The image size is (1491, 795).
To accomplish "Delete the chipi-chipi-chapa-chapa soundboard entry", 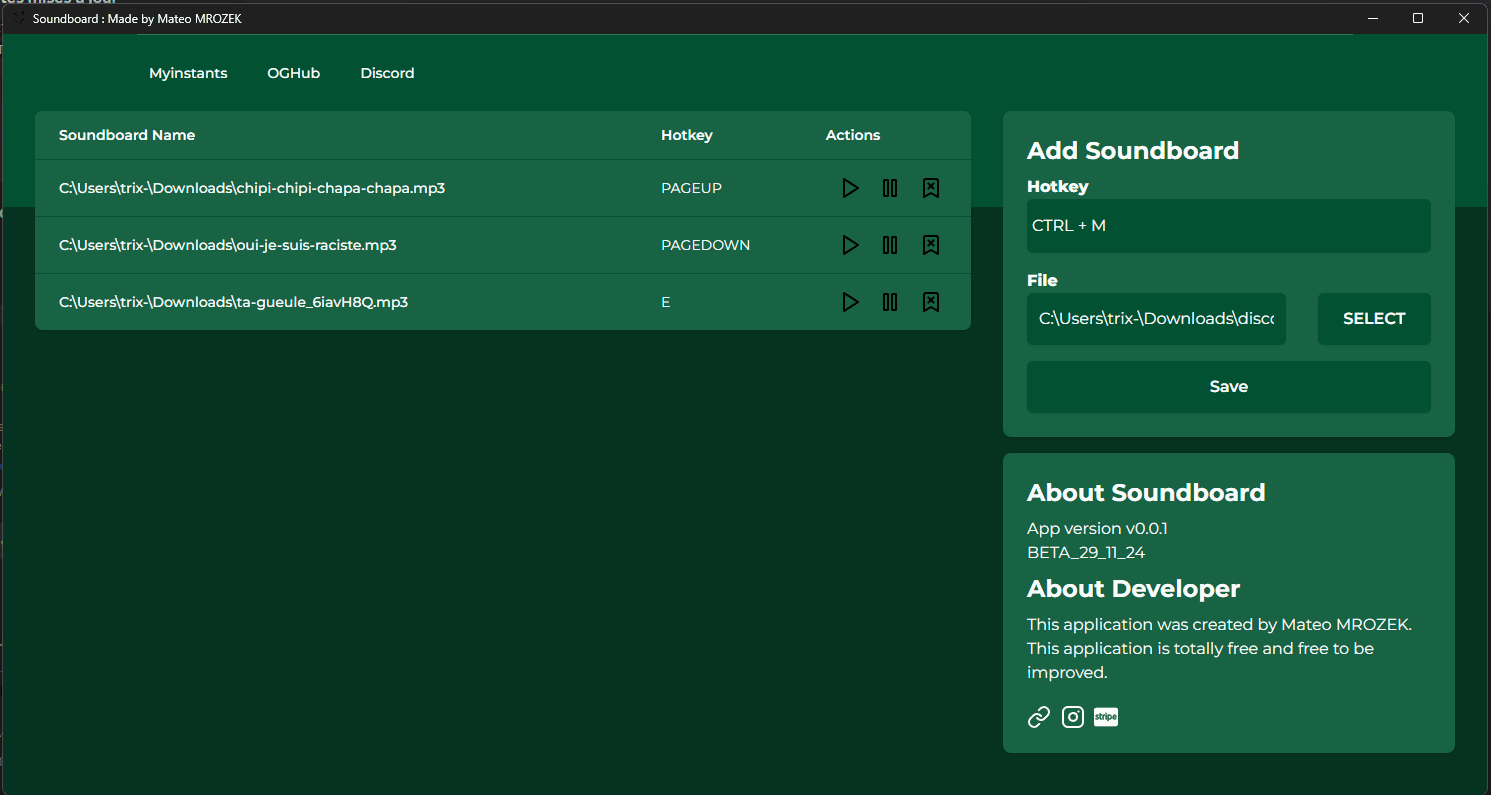I will click(930, 188).
